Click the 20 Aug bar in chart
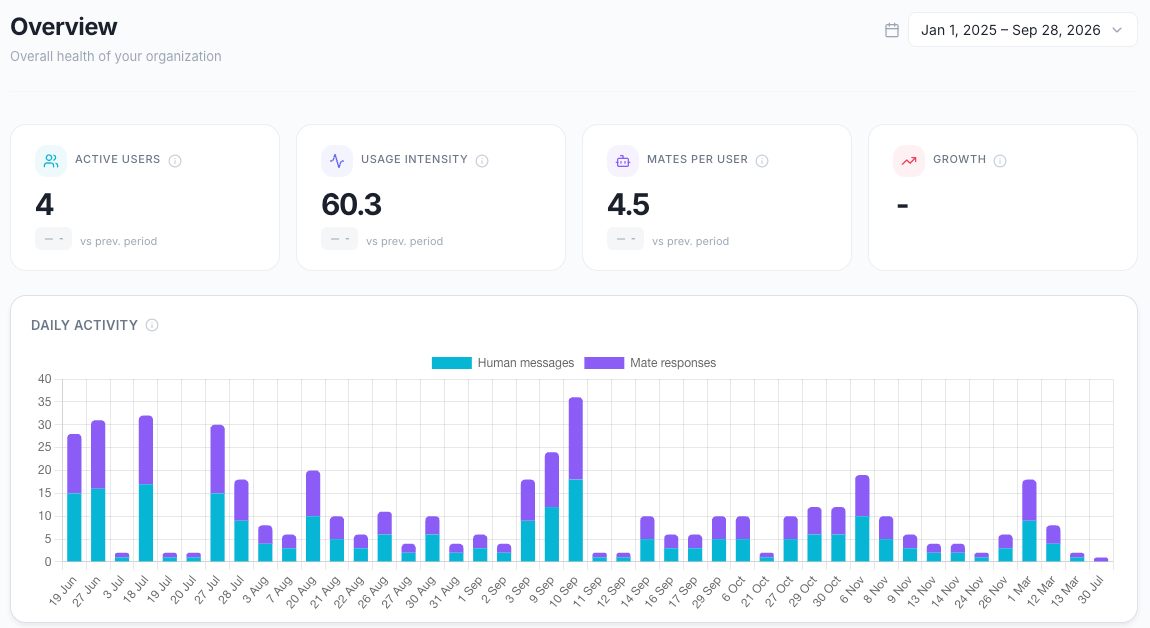1150x628 pixels. 313,516
